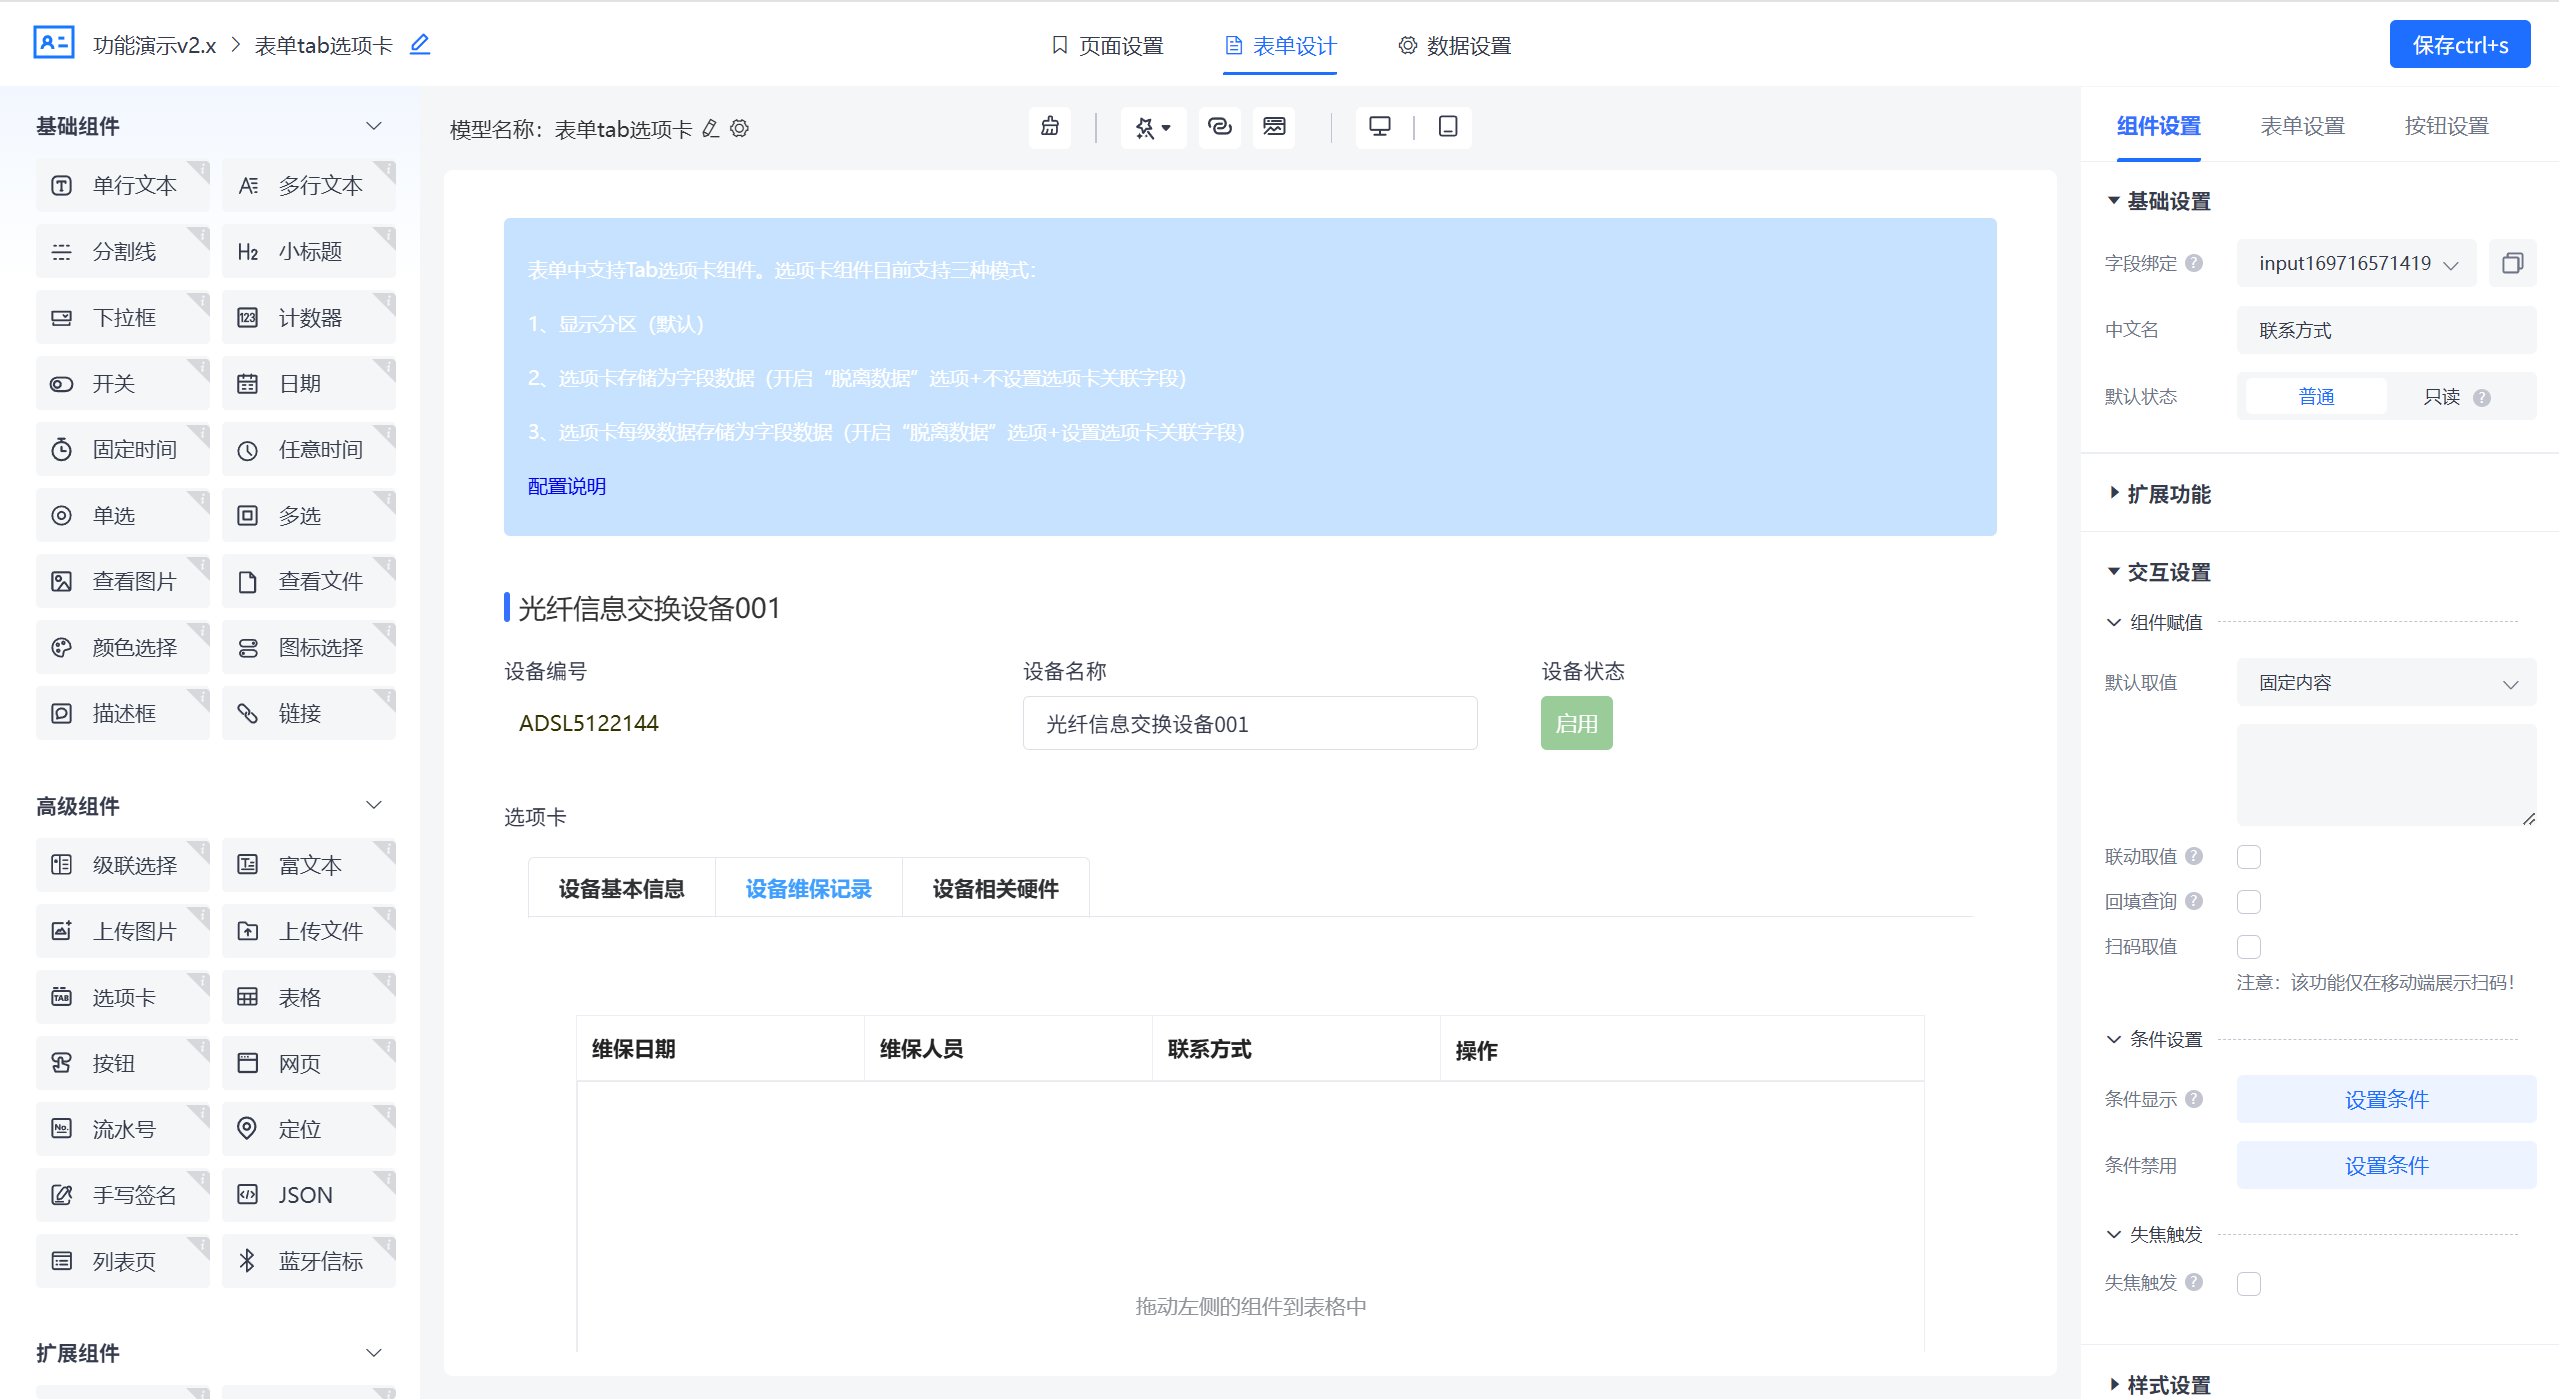Toggle the 扫码取值 checkbox
The width and height of the screenshot is (2559, 1399).
click(2250, 946)
